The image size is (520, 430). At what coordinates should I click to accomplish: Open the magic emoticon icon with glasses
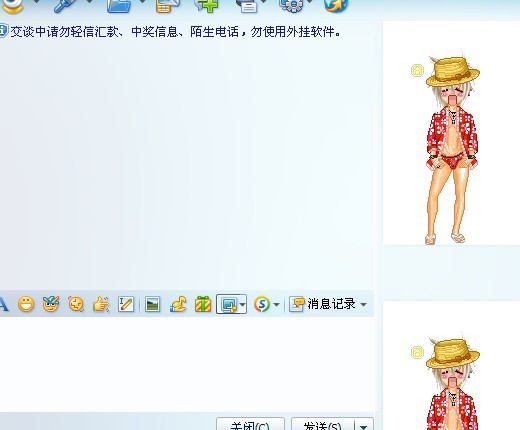51,304
